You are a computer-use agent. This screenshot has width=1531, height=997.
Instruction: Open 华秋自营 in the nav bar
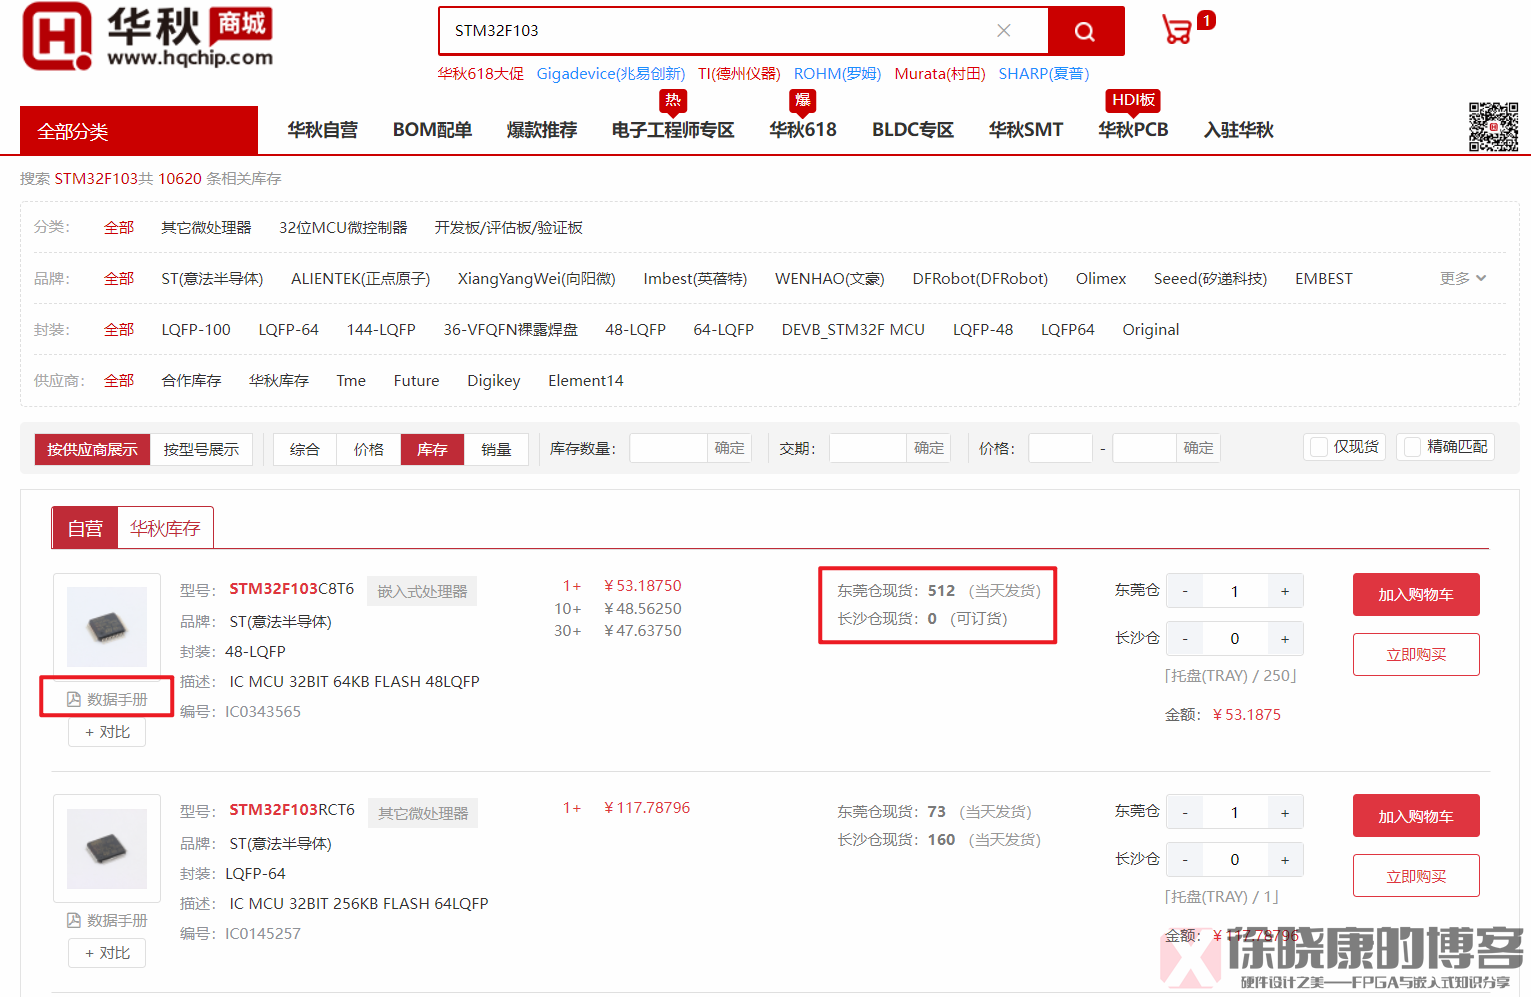click(x=322, y=130)
